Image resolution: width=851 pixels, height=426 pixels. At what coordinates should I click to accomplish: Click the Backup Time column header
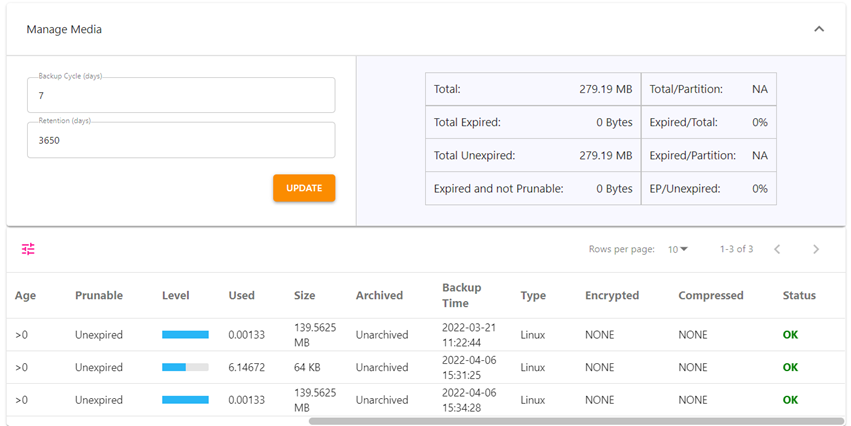[461, 295]
